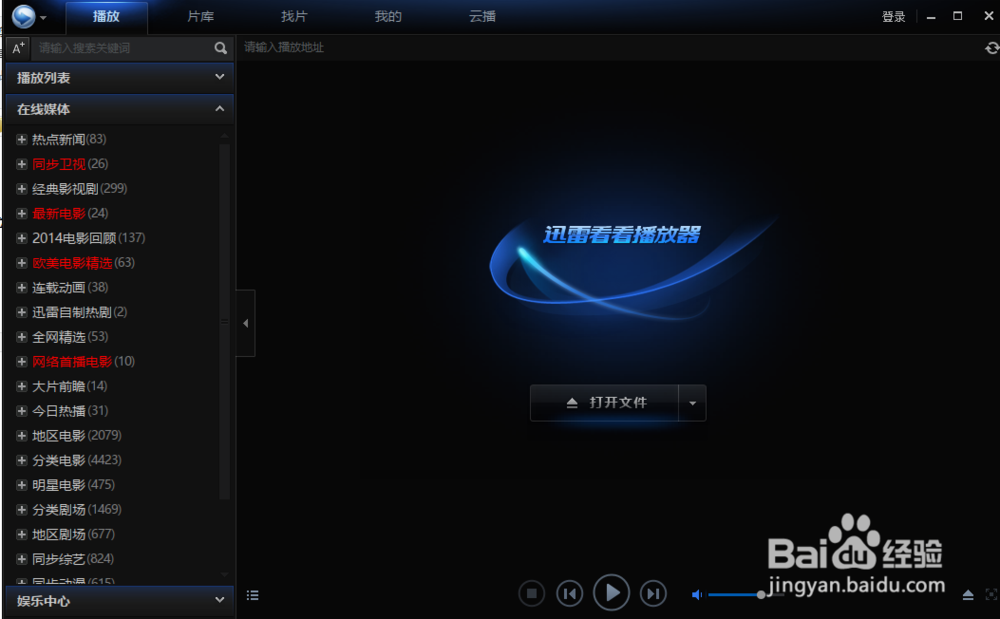Open the 找片 tab
The height and width of the screenshot is (619, 1000).
(294, 17)
